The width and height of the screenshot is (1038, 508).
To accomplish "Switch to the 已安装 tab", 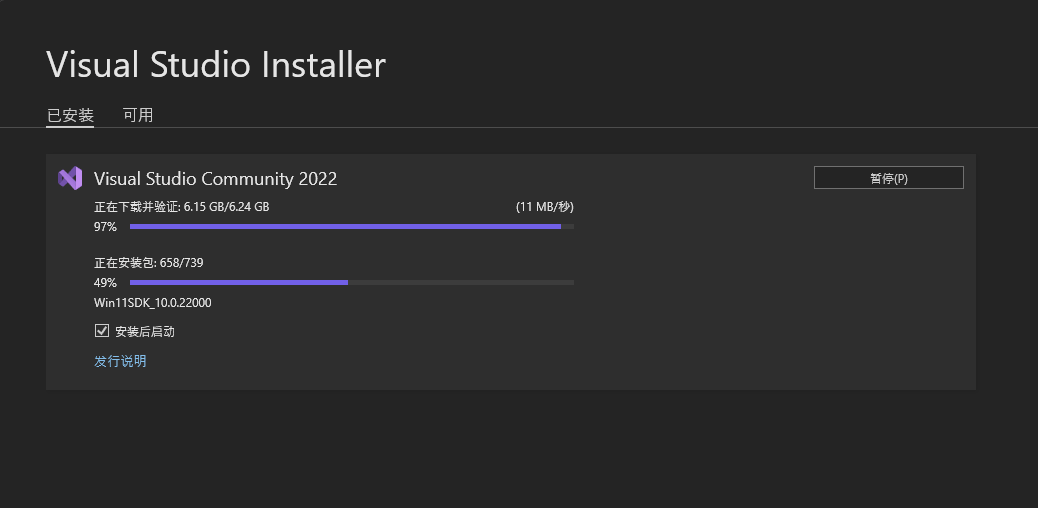I will pos(70,115).
